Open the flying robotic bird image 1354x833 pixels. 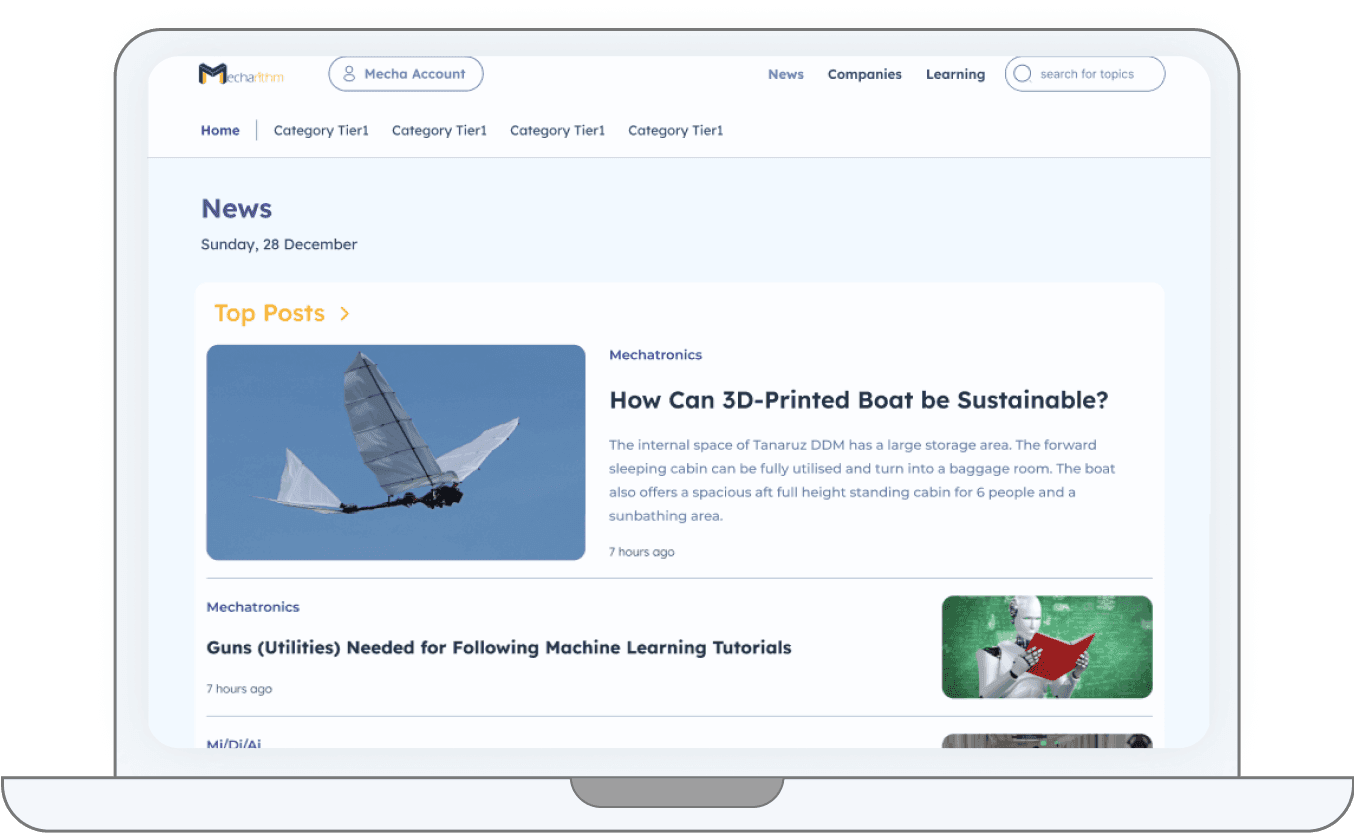[x=395, y=452]
